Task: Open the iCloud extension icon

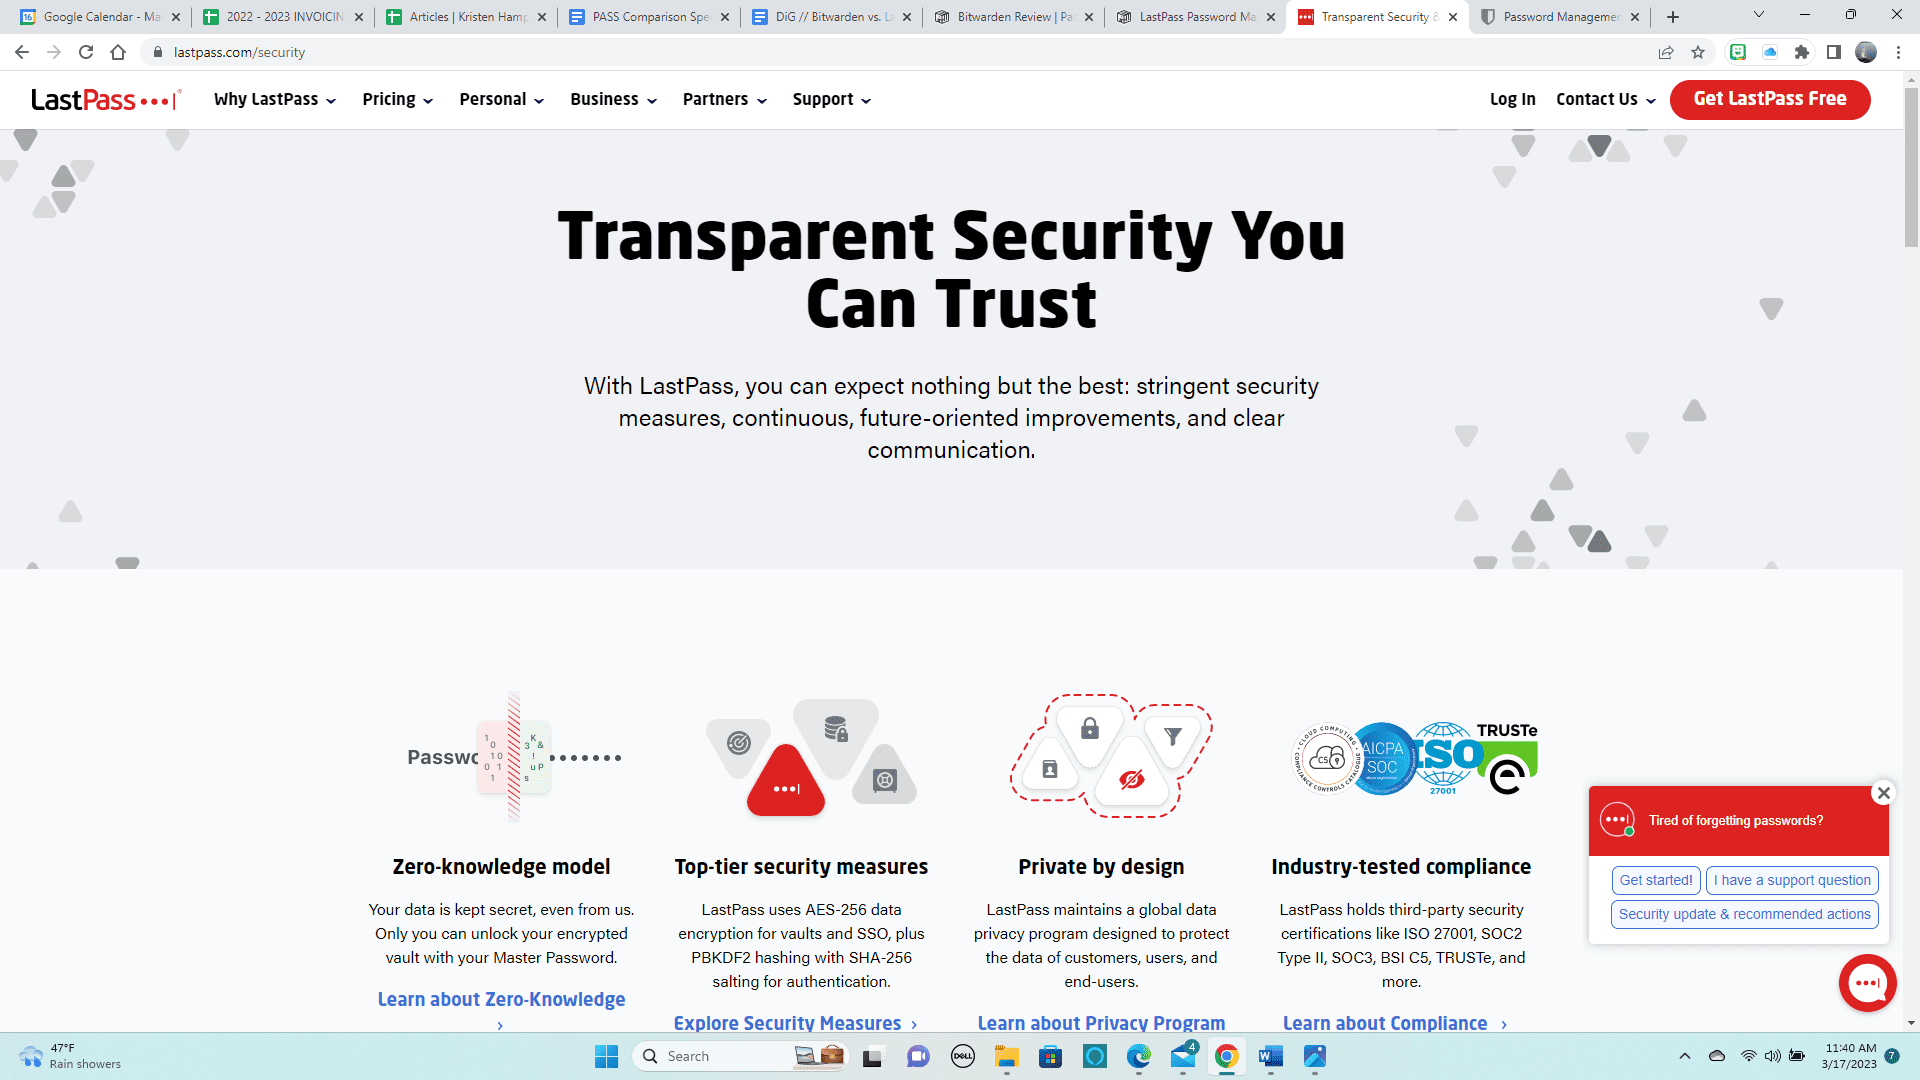Action: coord(1770,52)
